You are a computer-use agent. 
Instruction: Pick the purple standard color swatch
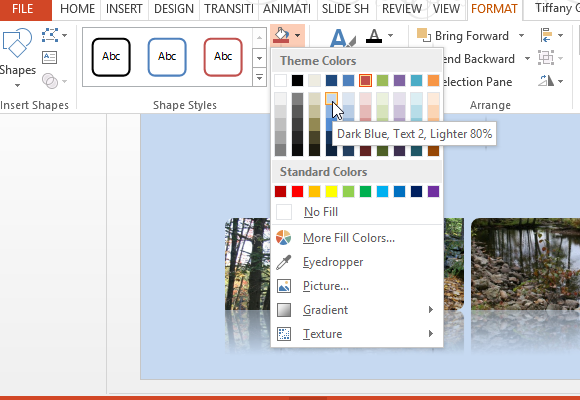coord(434,191)
